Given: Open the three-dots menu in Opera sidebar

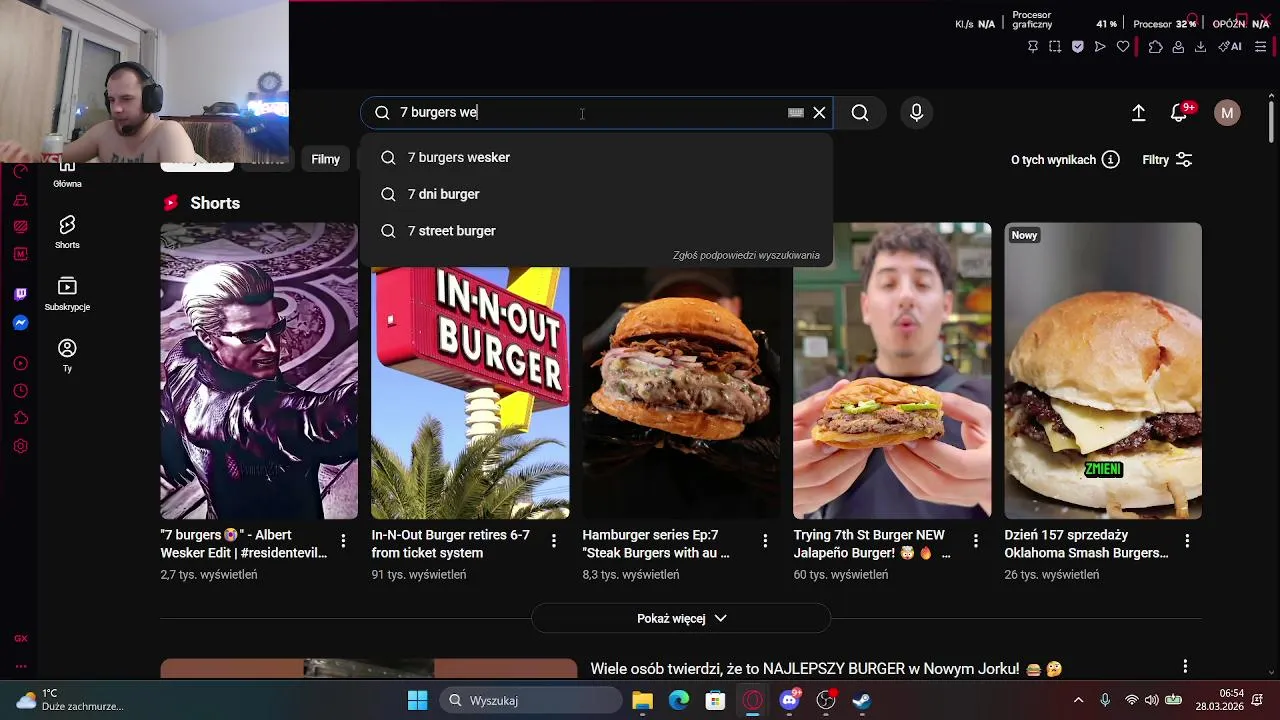Looking at the screenshot, I should tap(20, 666).
